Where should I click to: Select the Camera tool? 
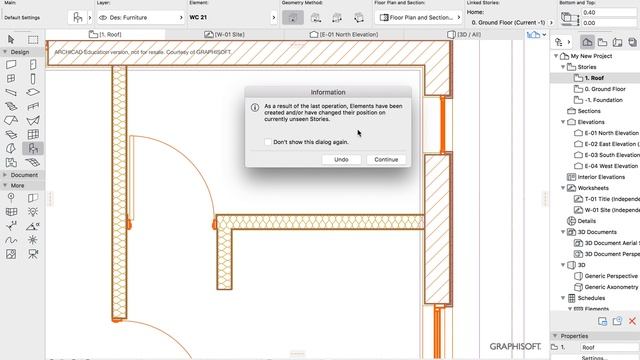[33, 254]
